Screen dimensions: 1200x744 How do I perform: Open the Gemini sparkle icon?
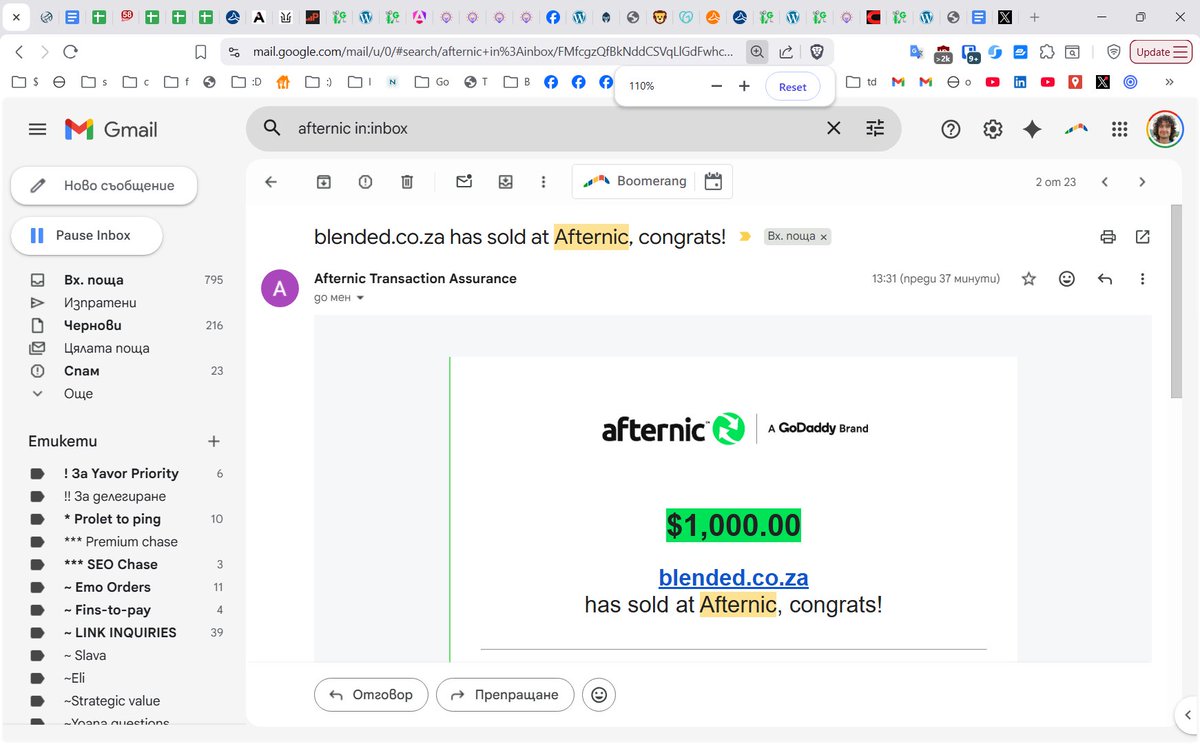1033,129
